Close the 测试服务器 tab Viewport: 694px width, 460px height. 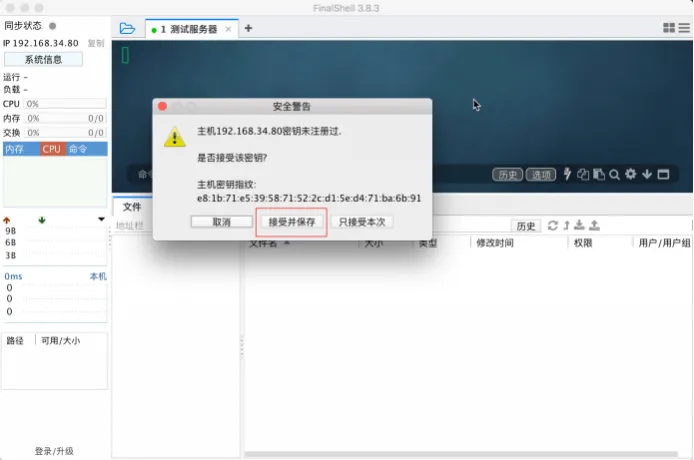point(228,29)
